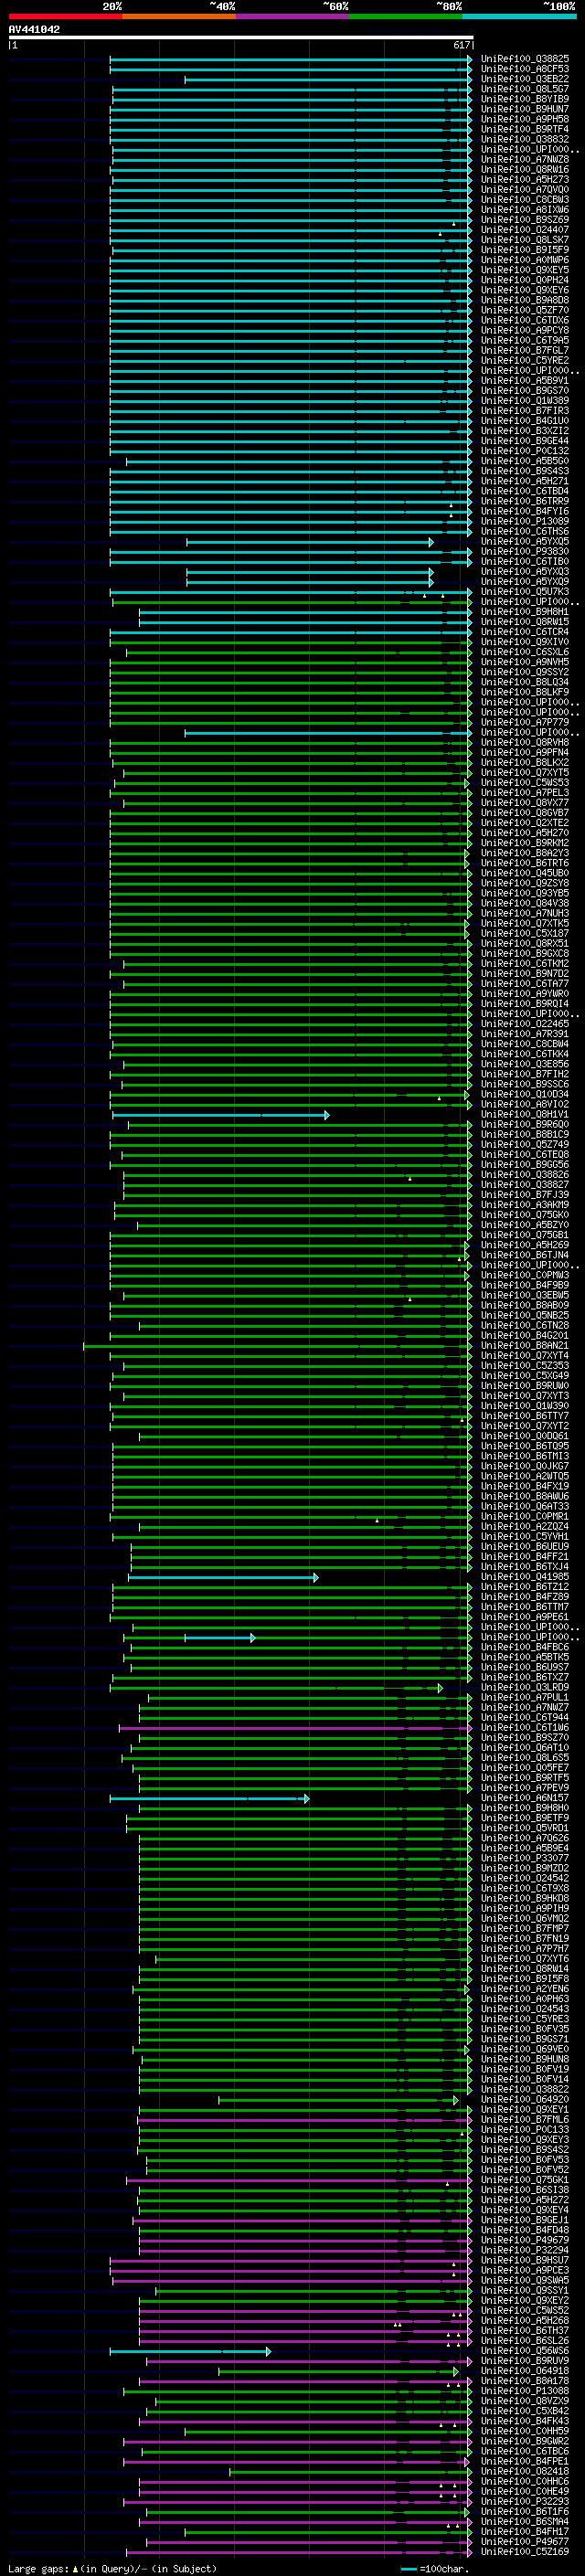The image size is (585, 2576).
Task: Select hit label UniRef100_Q3LRD9
Action: click(x=525, y=1687)
